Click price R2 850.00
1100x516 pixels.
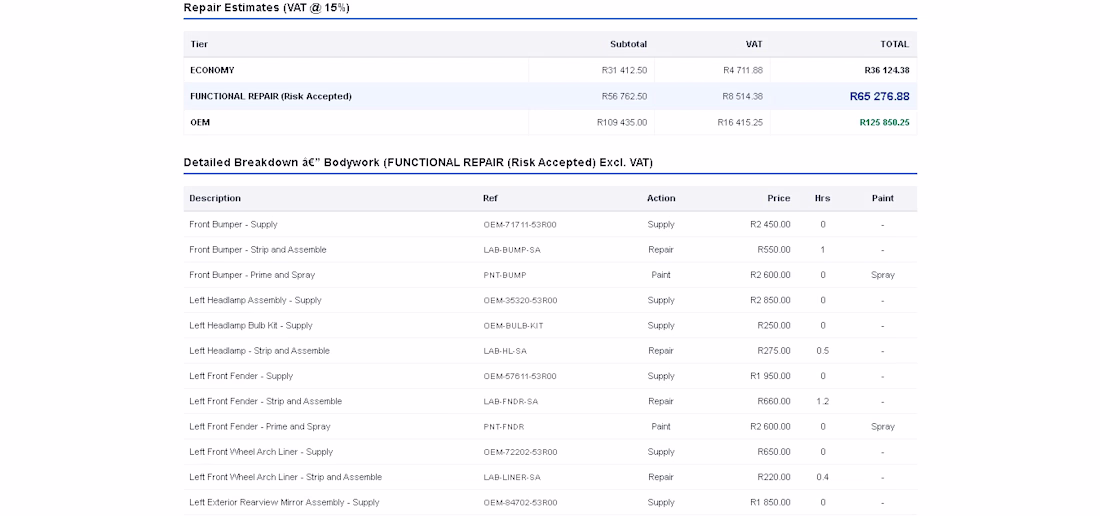770,300
